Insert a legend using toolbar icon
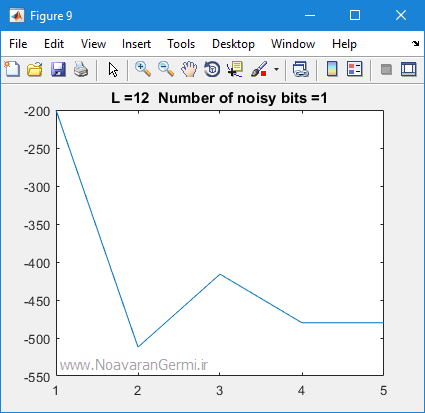The height and width of the screenshot is (413, 425). point(355,69)
